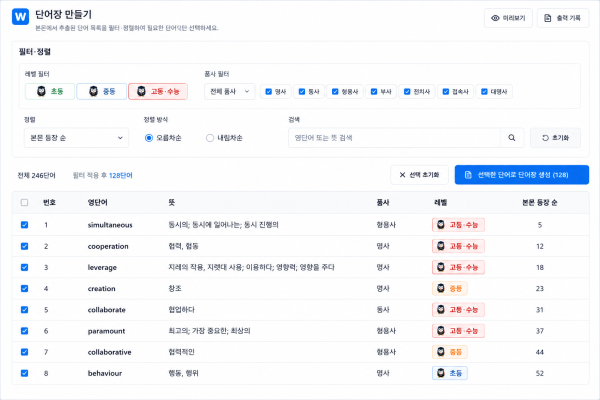600x400 pixels.
Task: Click the avatar icon in the 고등·수능 filter chip
Action: [141, 91]
